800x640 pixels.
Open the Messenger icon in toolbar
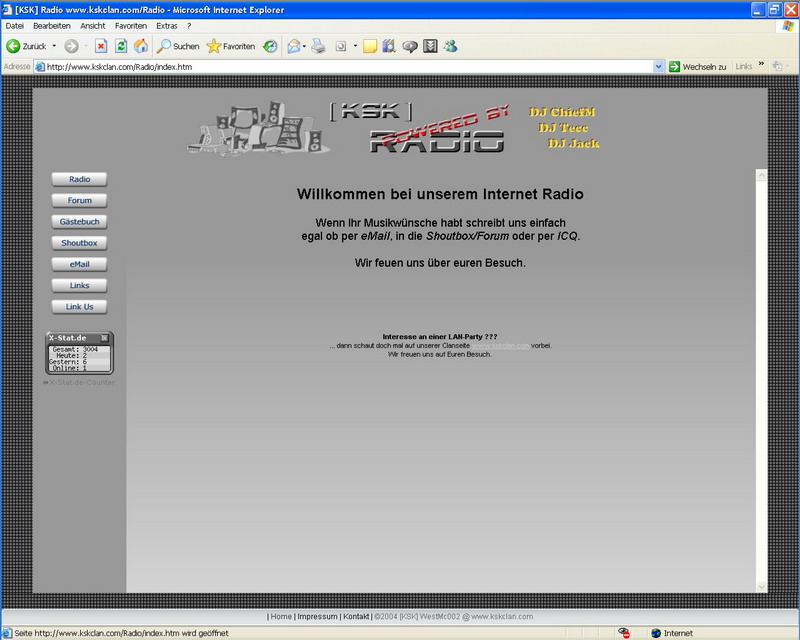tap(450, 46)
